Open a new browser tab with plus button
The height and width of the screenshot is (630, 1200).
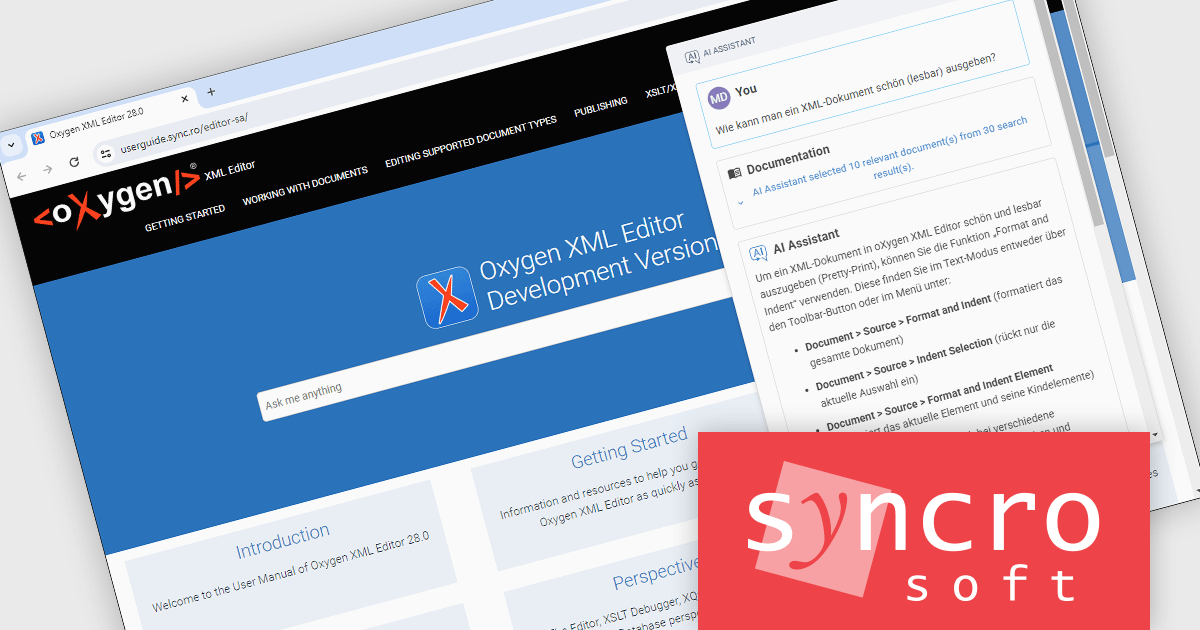coord(211,92)
